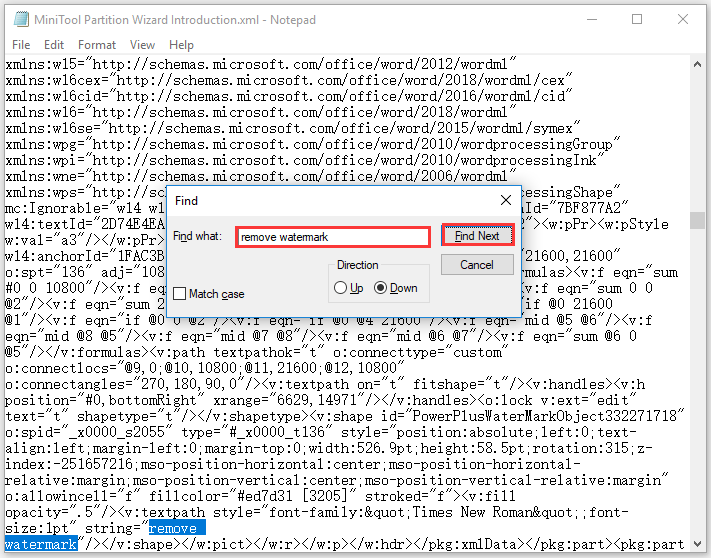Open the File menu
This screenshot has height=558, width=711.
pyautogui.click(x=21, y=45)
